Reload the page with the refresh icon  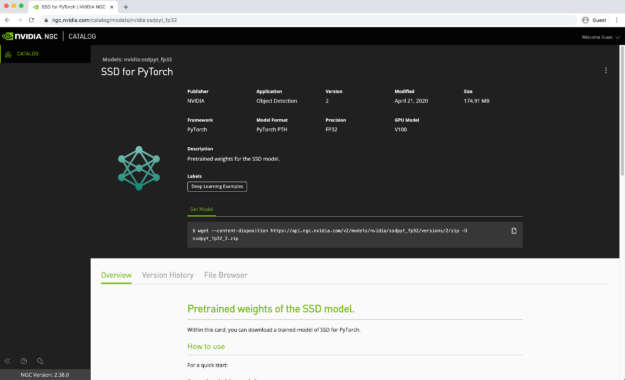coord(31,20)
